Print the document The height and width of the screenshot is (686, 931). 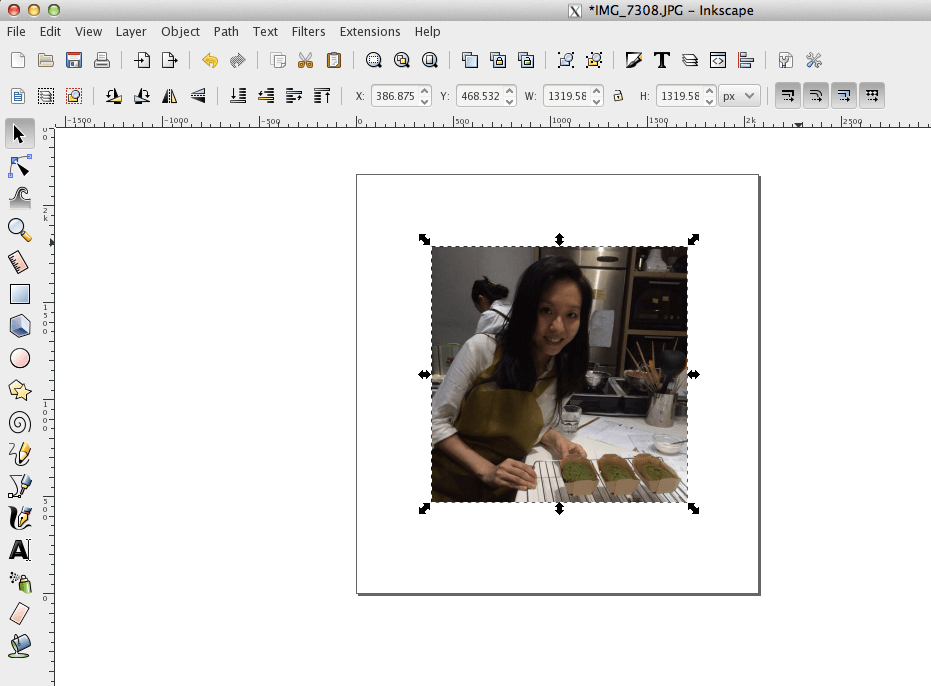pyautogui.click(x=102, y=60)
